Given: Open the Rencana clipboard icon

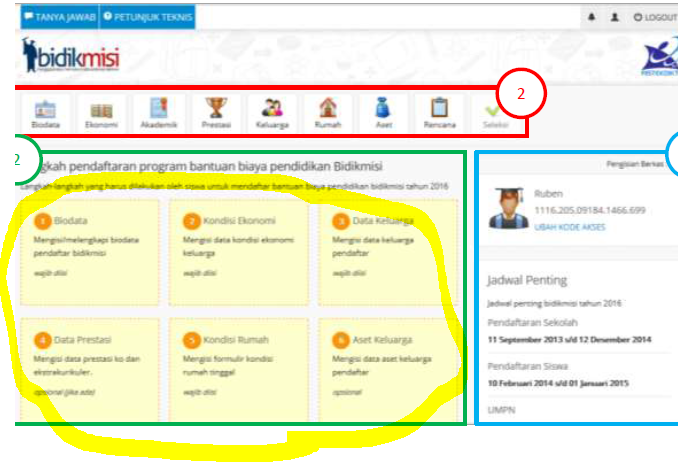Looking at the screenshot, I should 439,113.
